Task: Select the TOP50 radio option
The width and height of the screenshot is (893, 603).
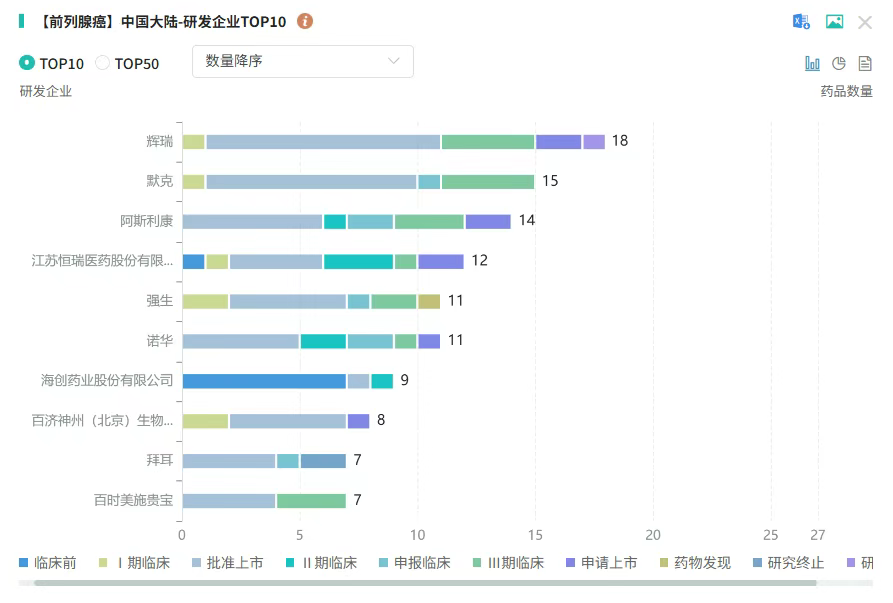Action: tap(103, 63)
